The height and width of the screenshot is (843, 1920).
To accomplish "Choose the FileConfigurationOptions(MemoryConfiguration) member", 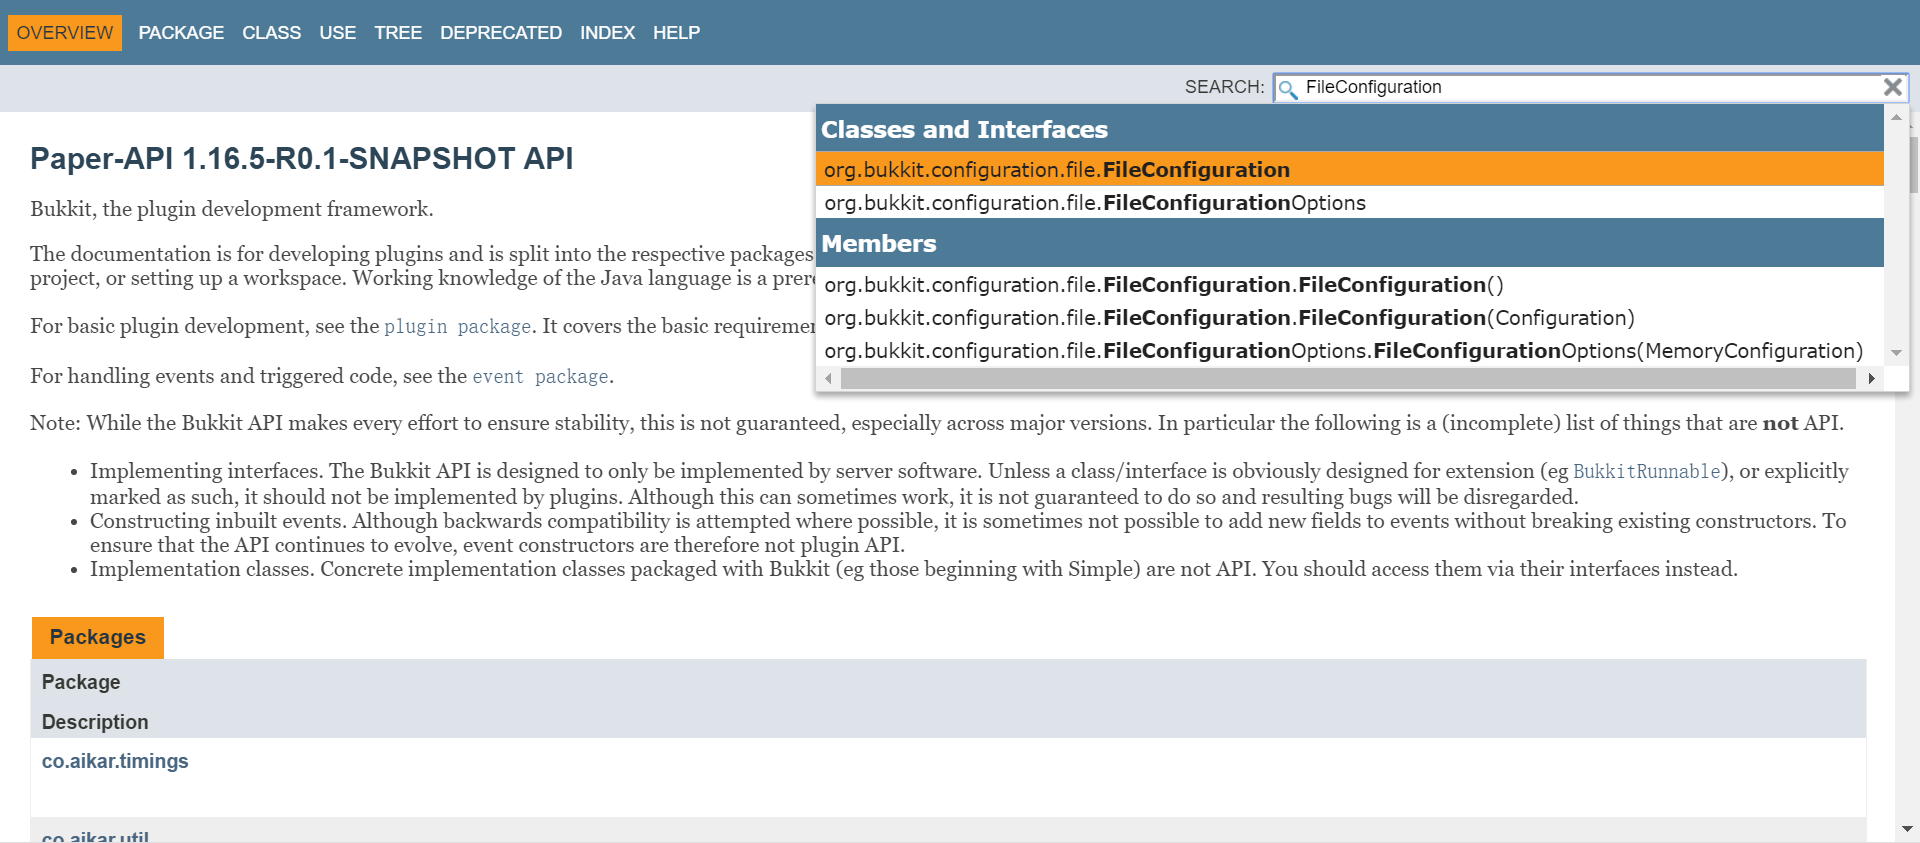I will pos(1350,351).
